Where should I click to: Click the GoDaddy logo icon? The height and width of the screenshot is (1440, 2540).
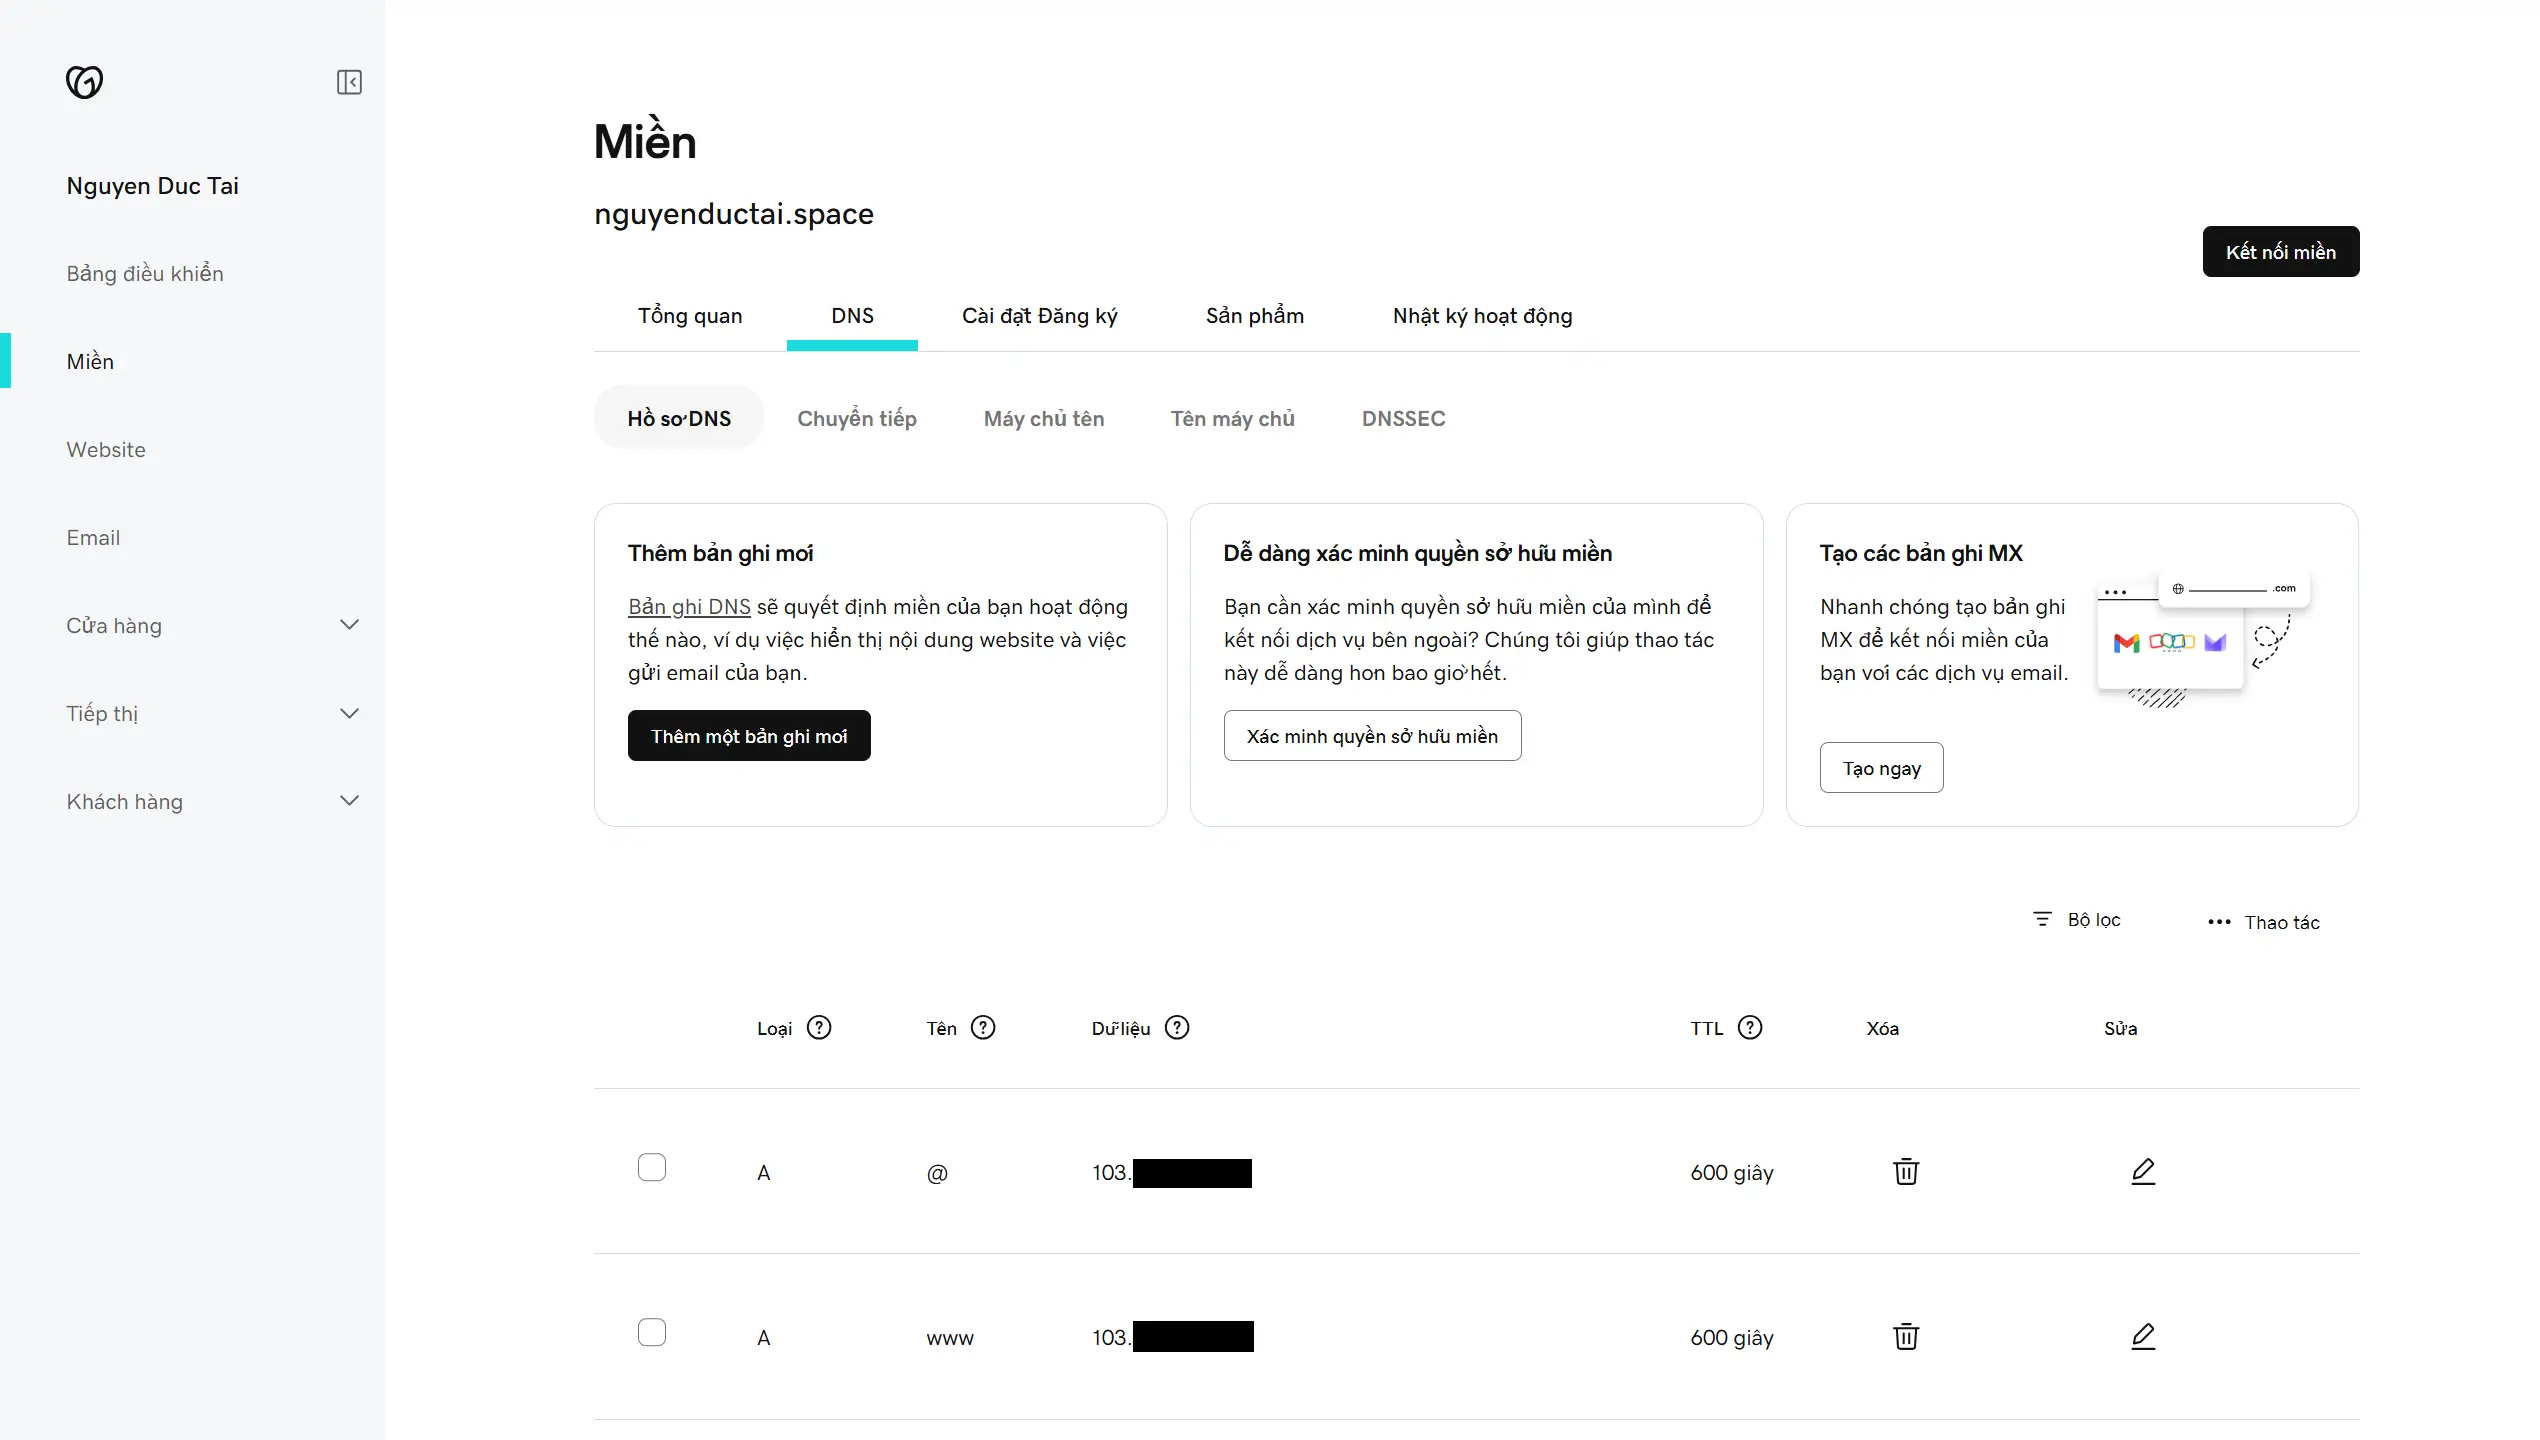[x=84, y=82]
